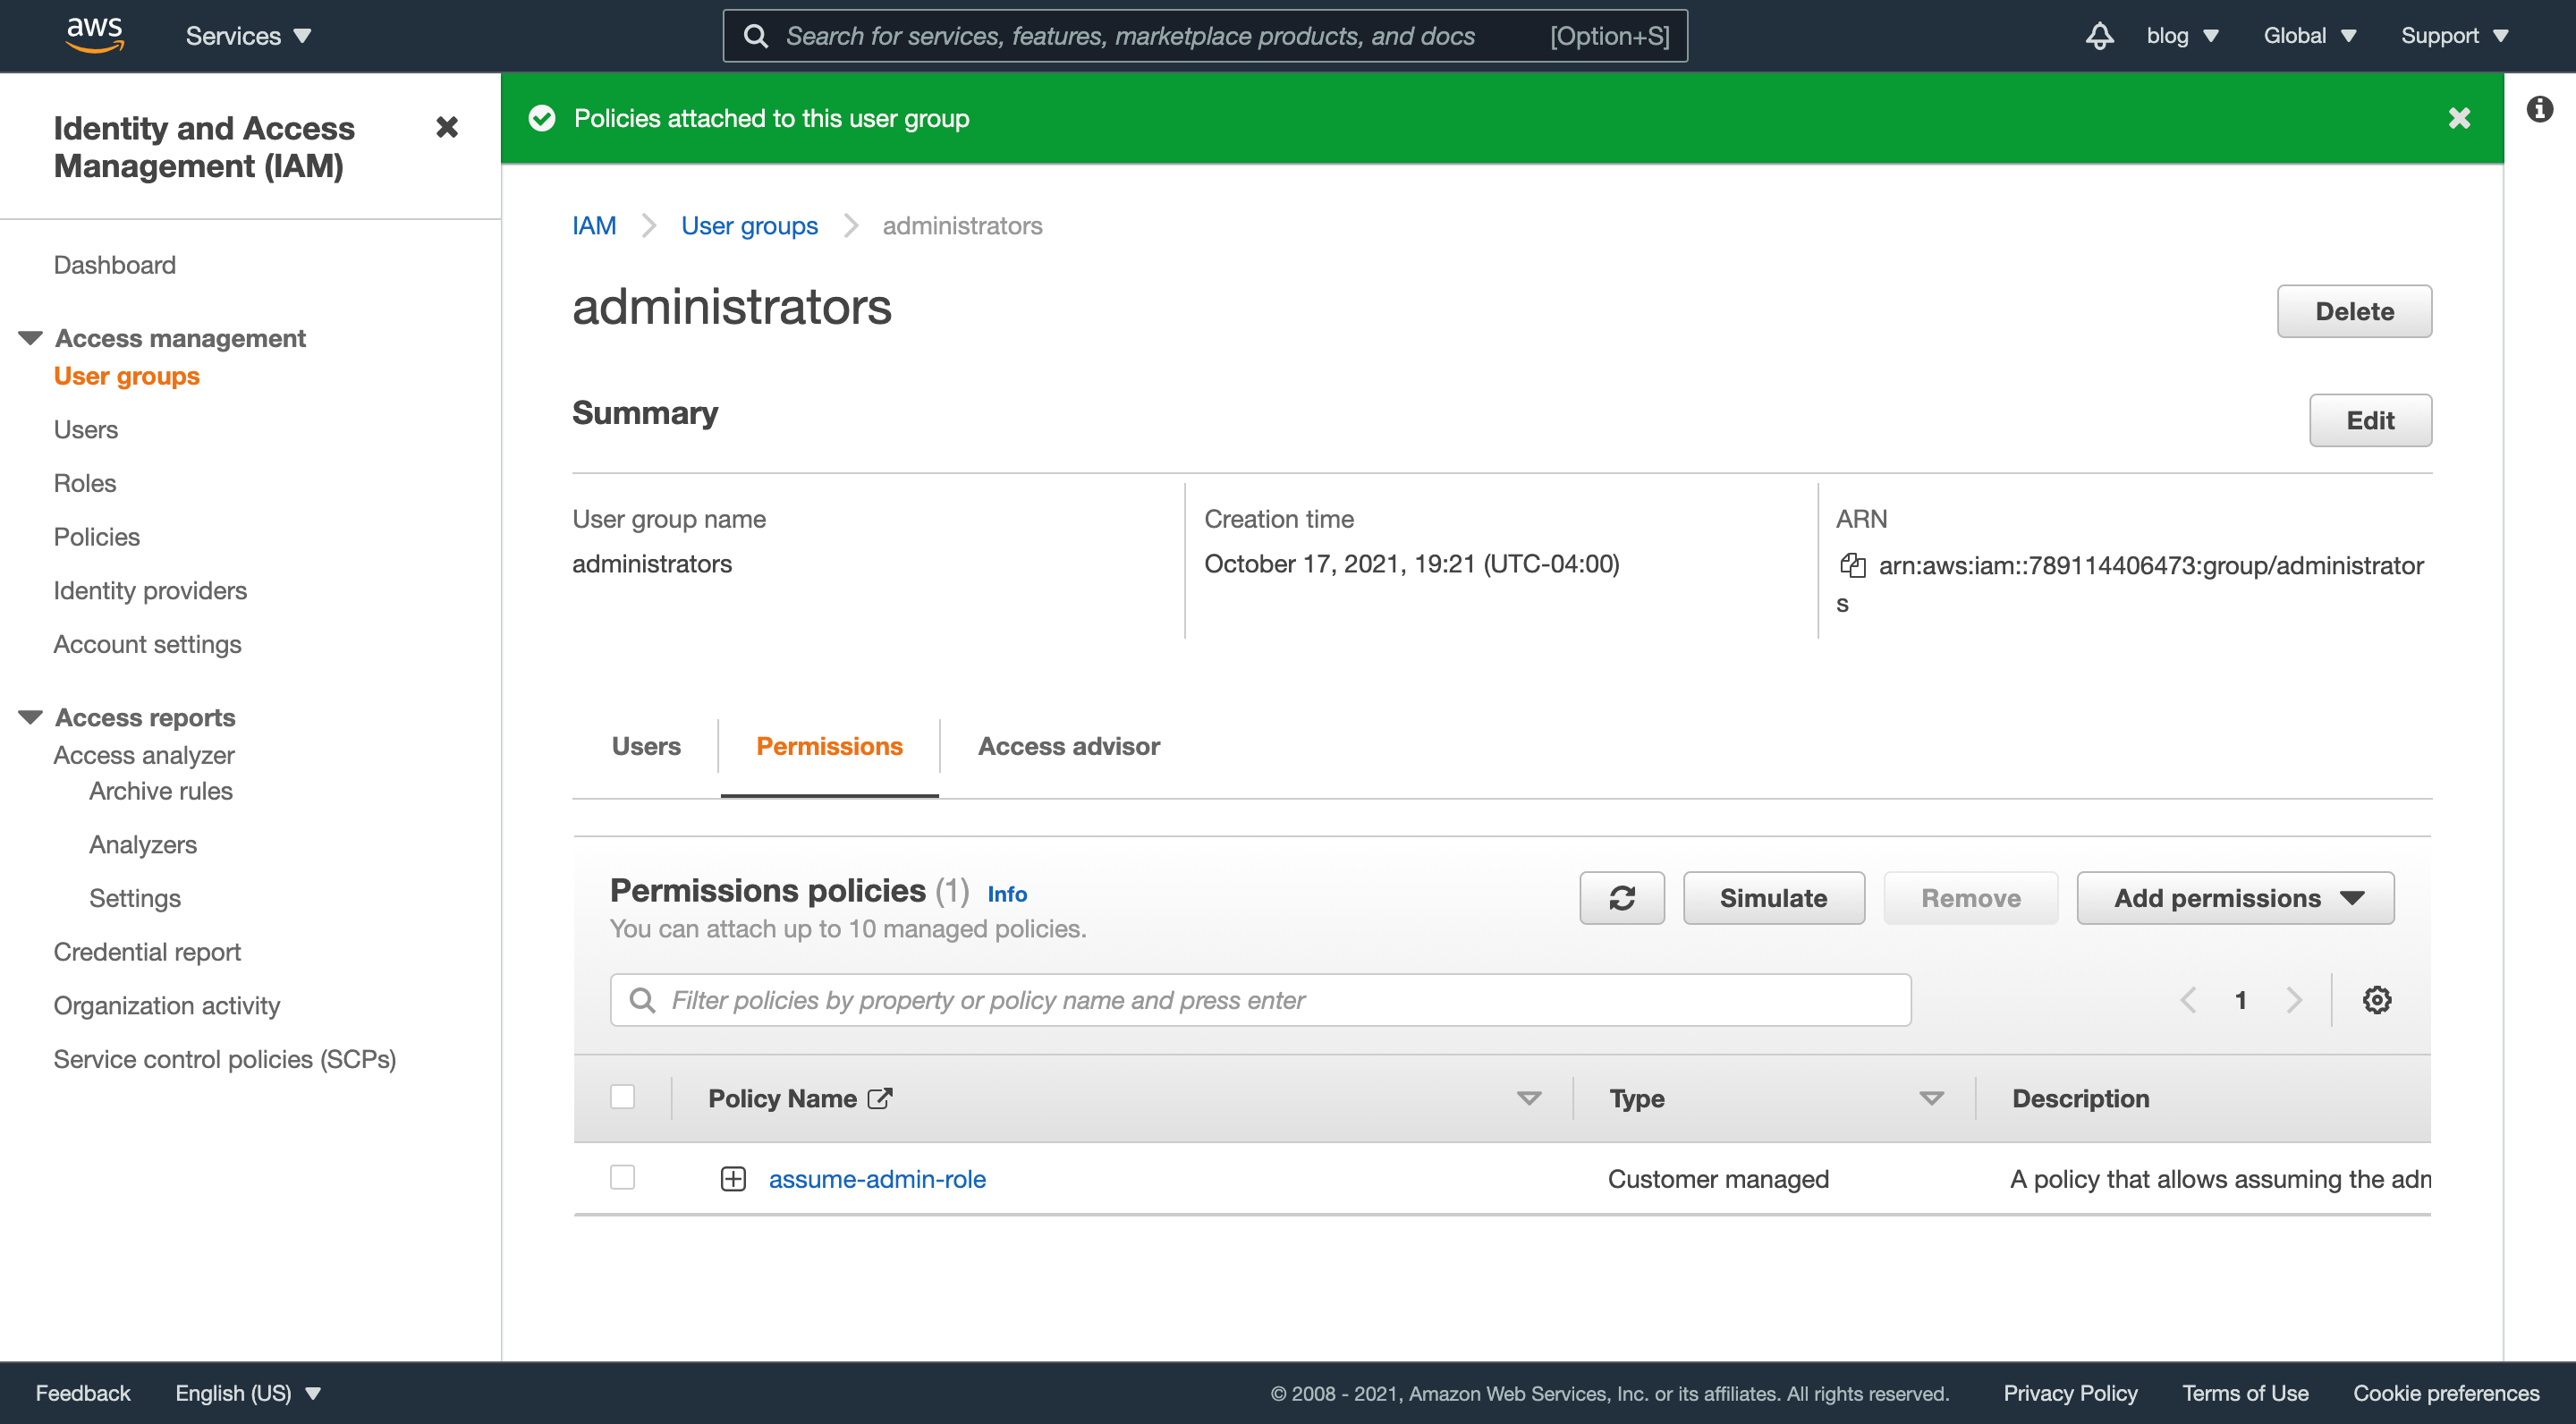Click the success checkmark icon in banner
This screenshot has height=1424, width=2576.
[542, 118]
